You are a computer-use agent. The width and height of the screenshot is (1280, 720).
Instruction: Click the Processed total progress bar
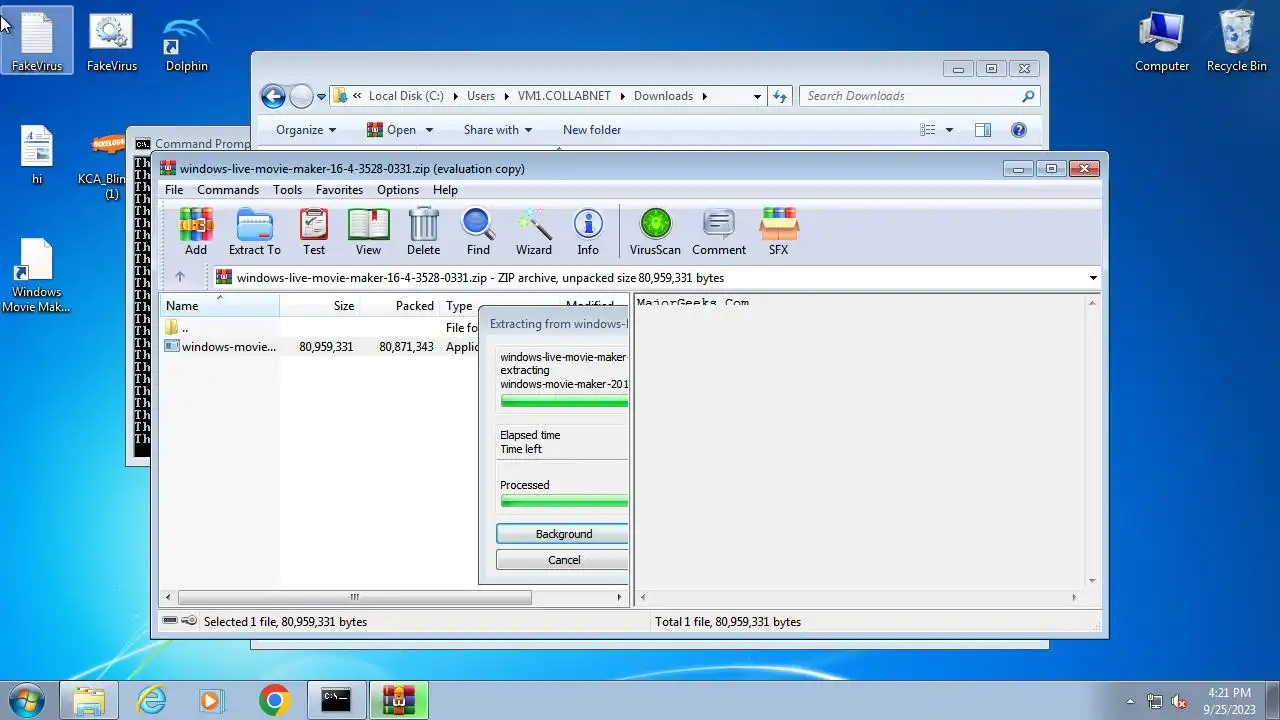565,502
